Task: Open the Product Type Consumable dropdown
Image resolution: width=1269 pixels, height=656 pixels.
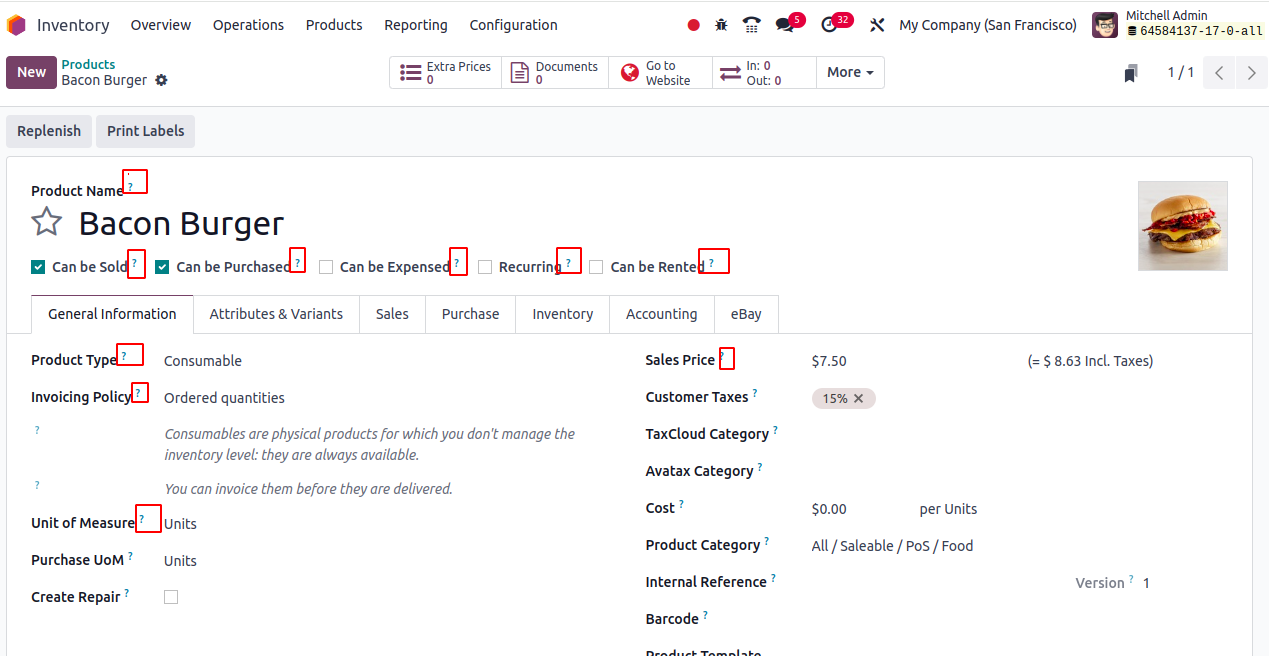Action: [x=203, y=361]
